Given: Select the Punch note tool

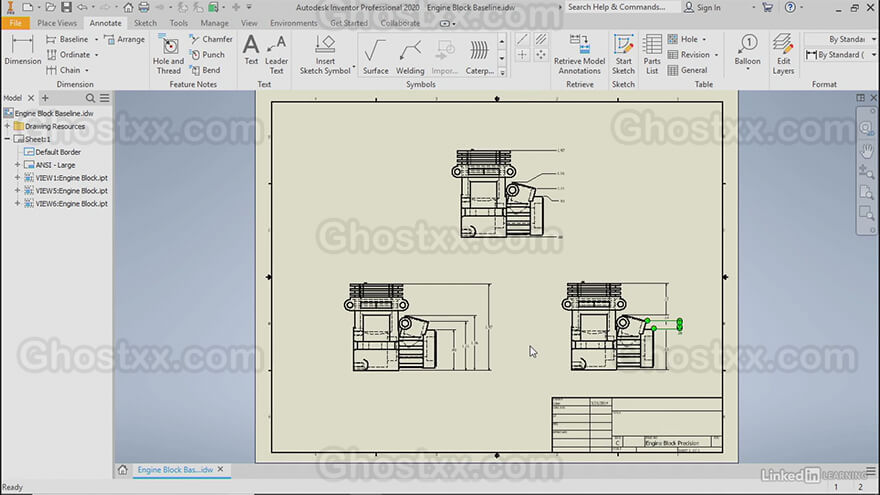Looking at the screenshot, I should 207,54.
